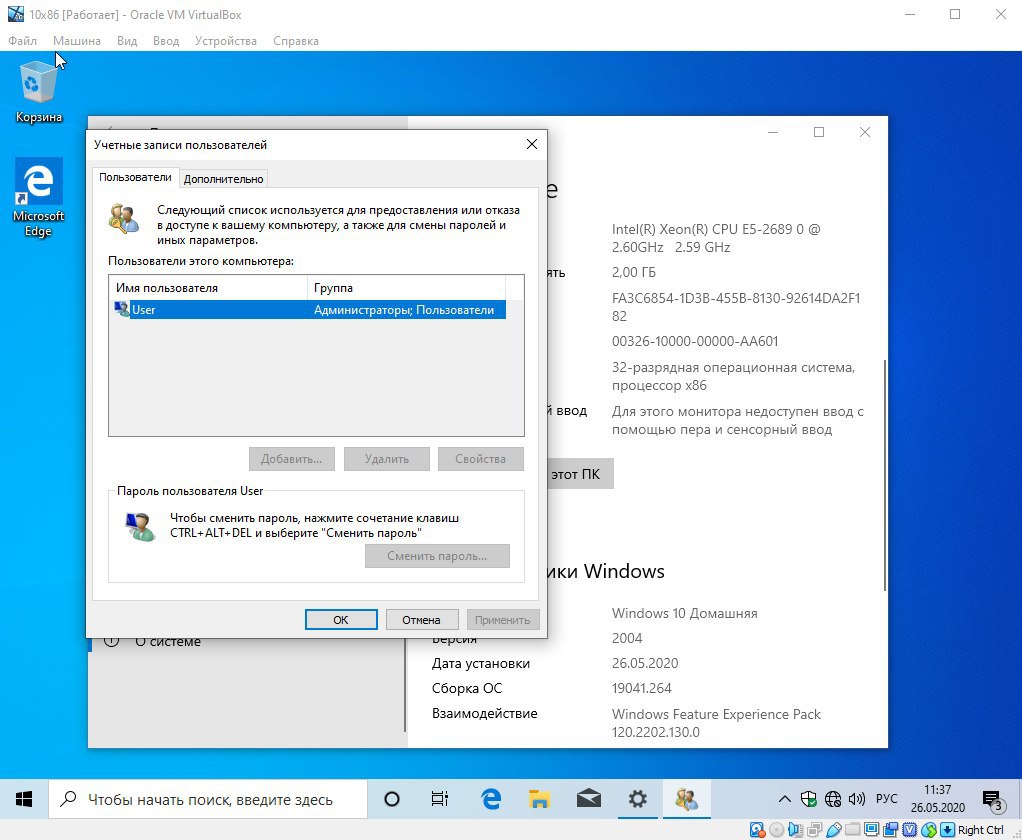Click VirtualBox display indicator icon
The height and width of the screenshot is (840, 1022).
coord(871,830)
